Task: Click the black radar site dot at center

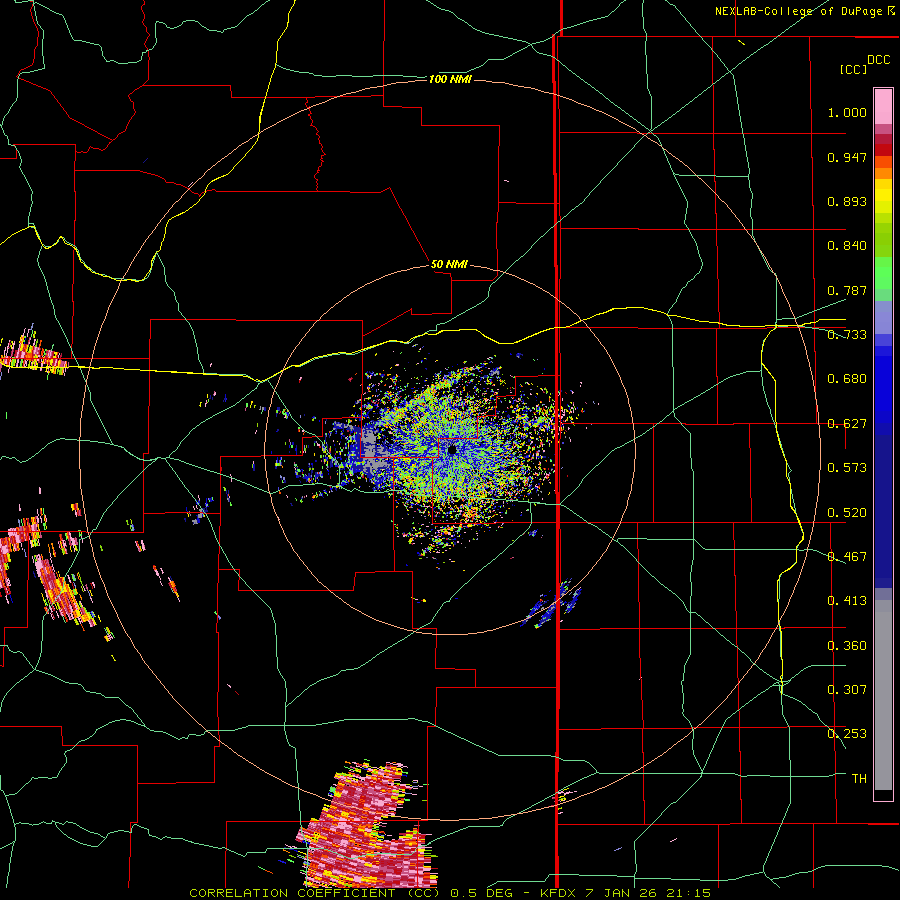Action: click(x=452, y=450)
